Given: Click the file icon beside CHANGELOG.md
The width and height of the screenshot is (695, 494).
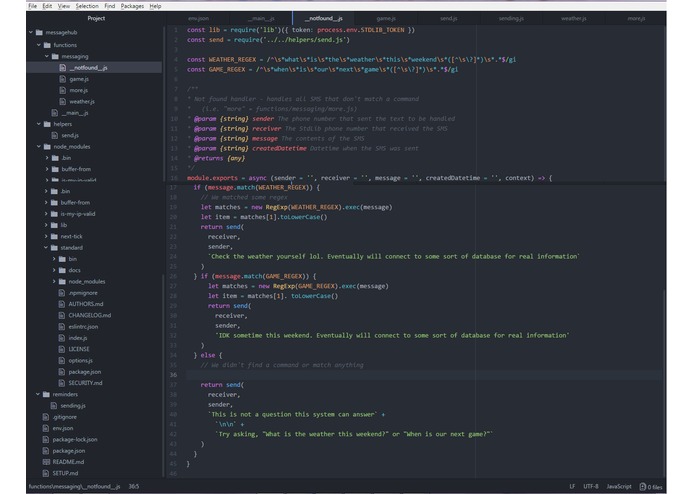Looking at the screenshot, I should pos(62,315).
